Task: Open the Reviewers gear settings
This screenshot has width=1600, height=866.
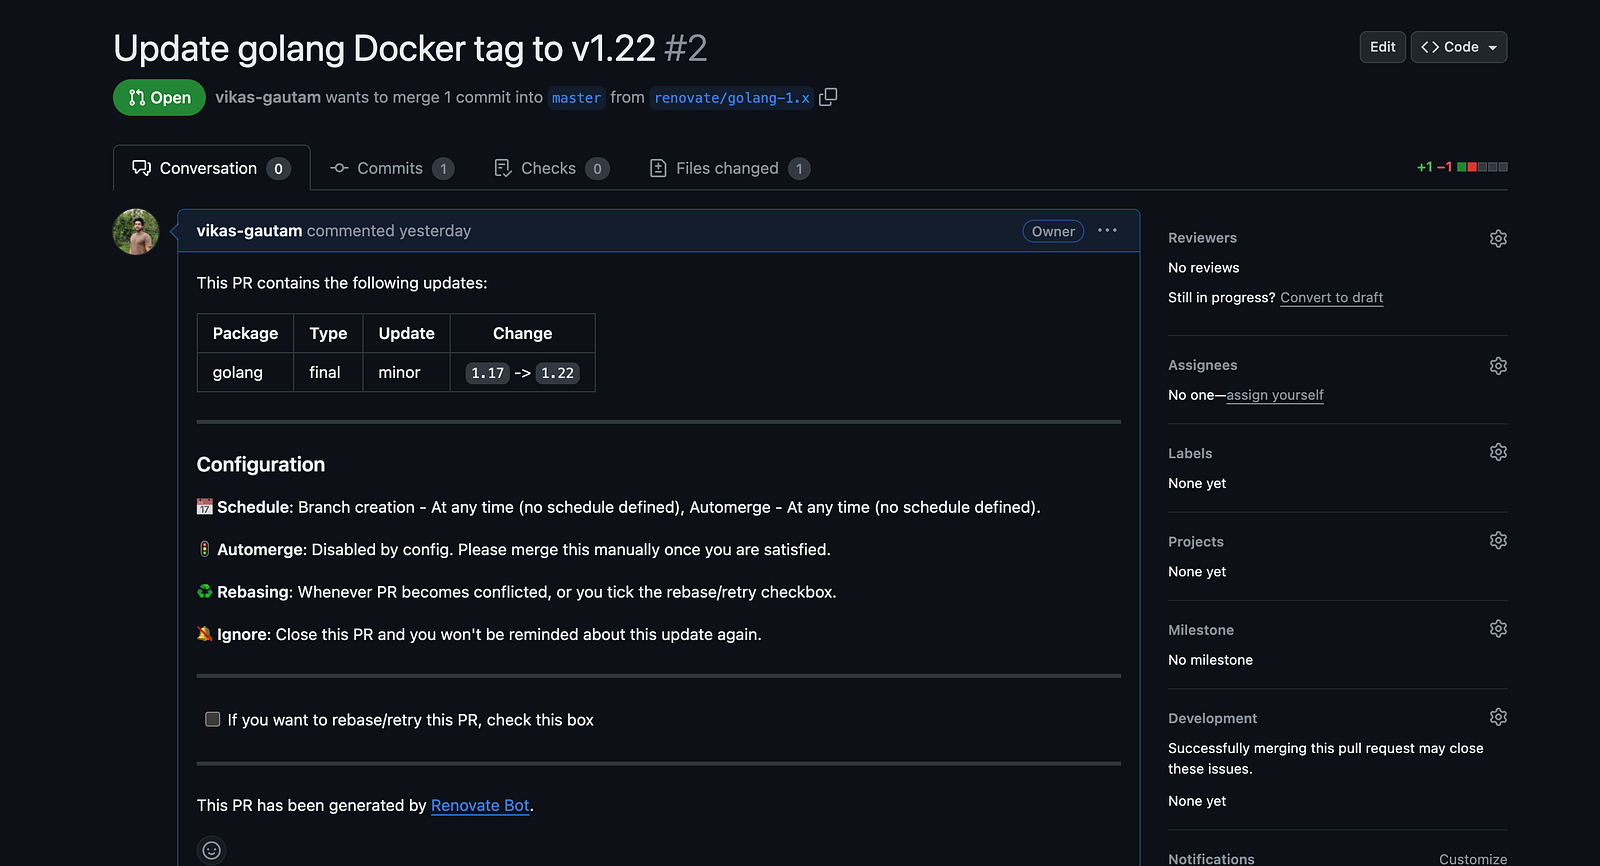Action: (x=1498, y=238)
